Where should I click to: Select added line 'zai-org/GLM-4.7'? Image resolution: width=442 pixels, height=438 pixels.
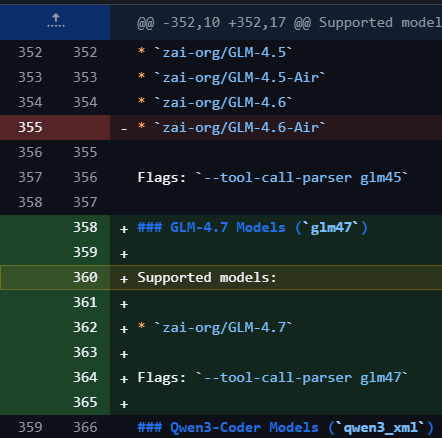tap(224, 327)
